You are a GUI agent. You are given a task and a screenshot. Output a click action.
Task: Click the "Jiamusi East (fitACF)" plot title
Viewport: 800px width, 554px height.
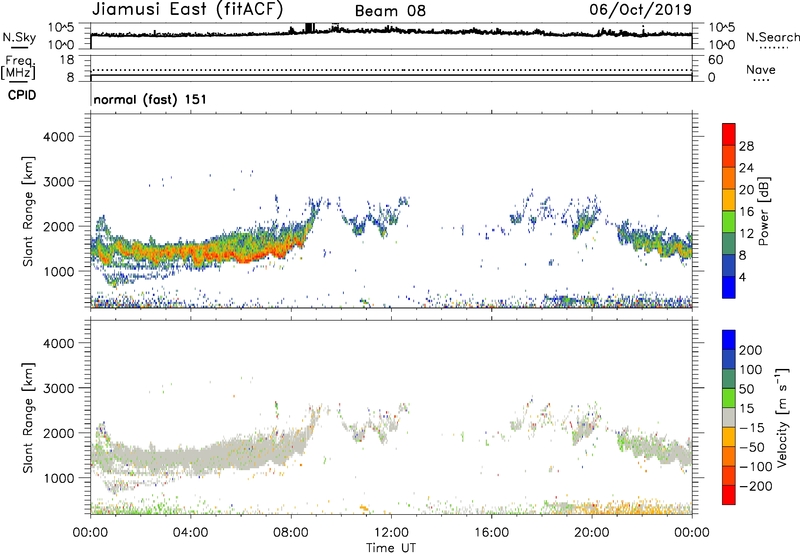point(187,9)
